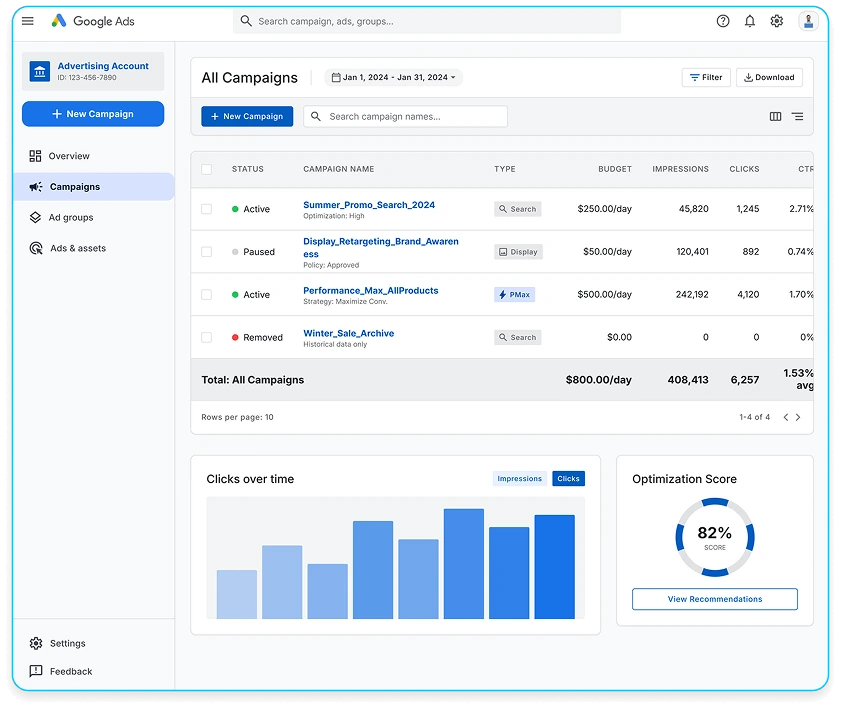Sort by the BUDGET column header
Screen dimensions: 841x709
(615, 169)
